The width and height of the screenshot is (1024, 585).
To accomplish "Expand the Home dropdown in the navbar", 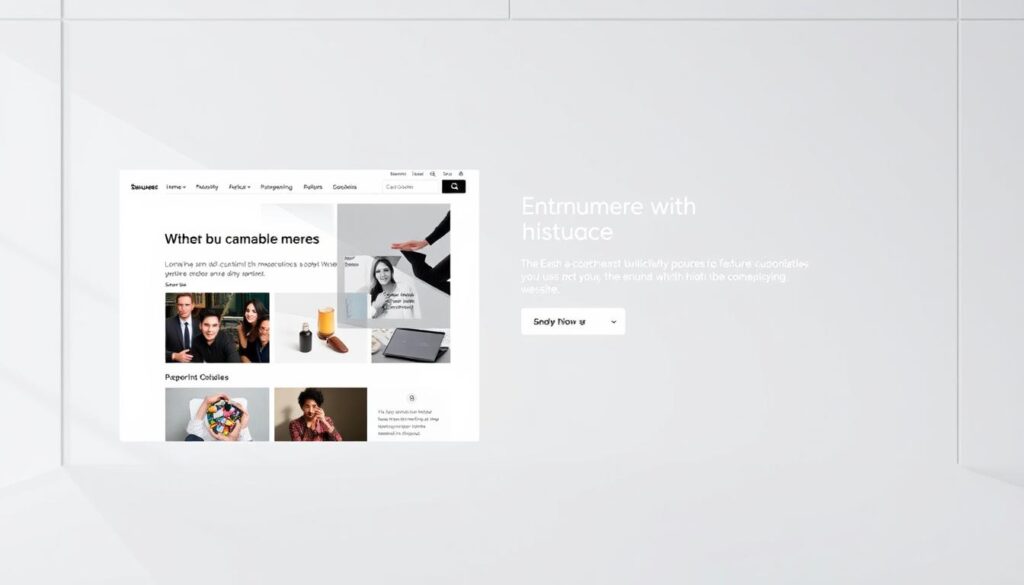I will (x=176, y=187).
